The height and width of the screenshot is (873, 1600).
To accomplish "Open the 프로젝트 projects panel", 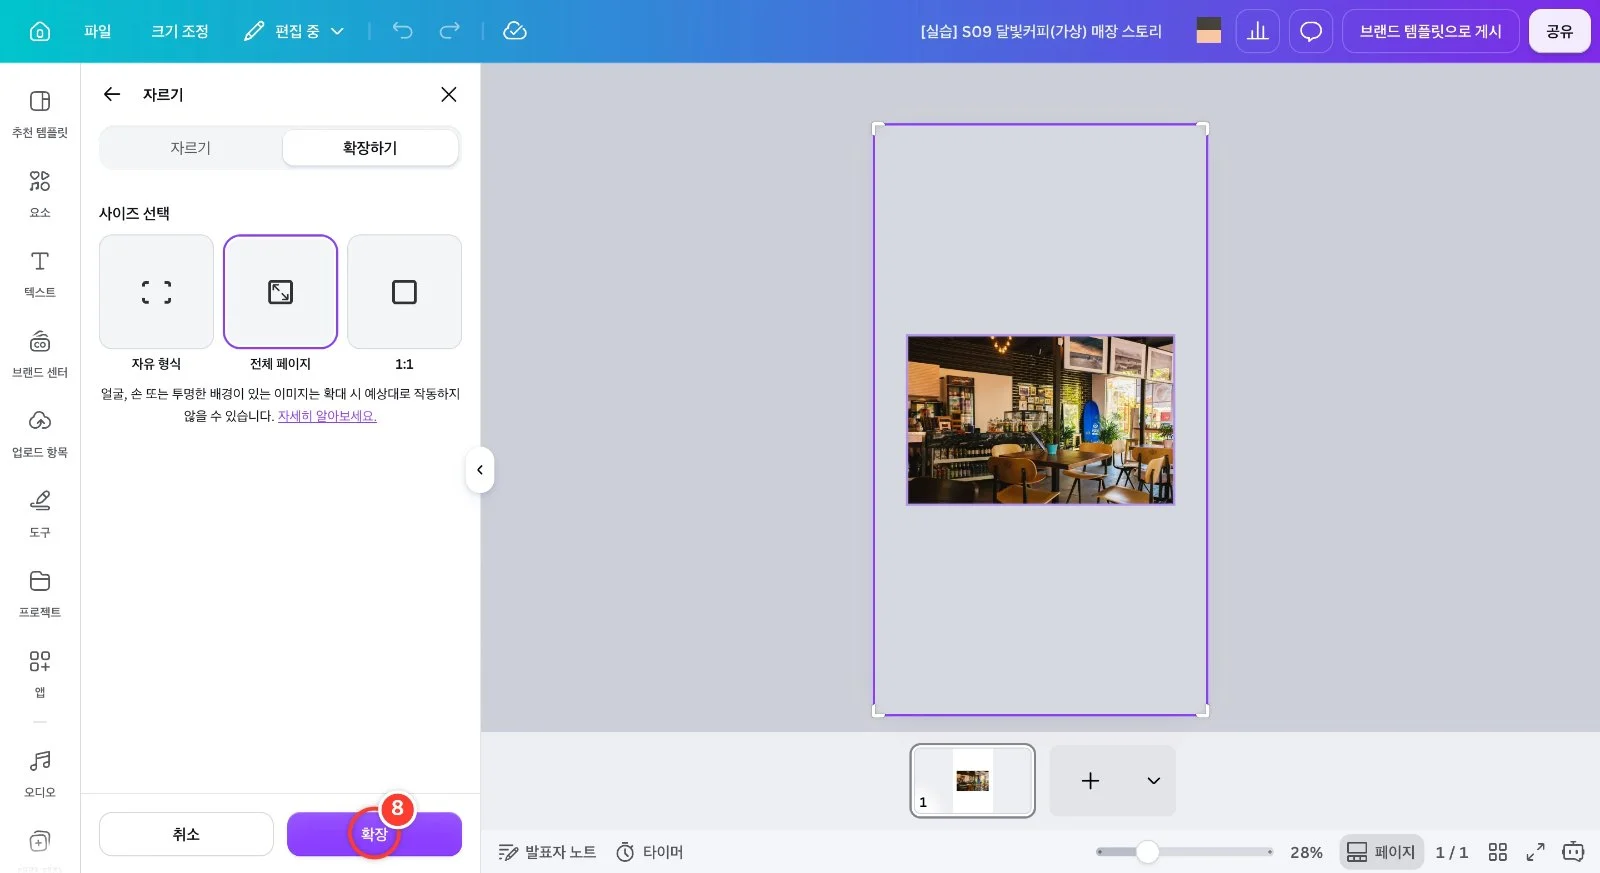I will click(40, 594).
